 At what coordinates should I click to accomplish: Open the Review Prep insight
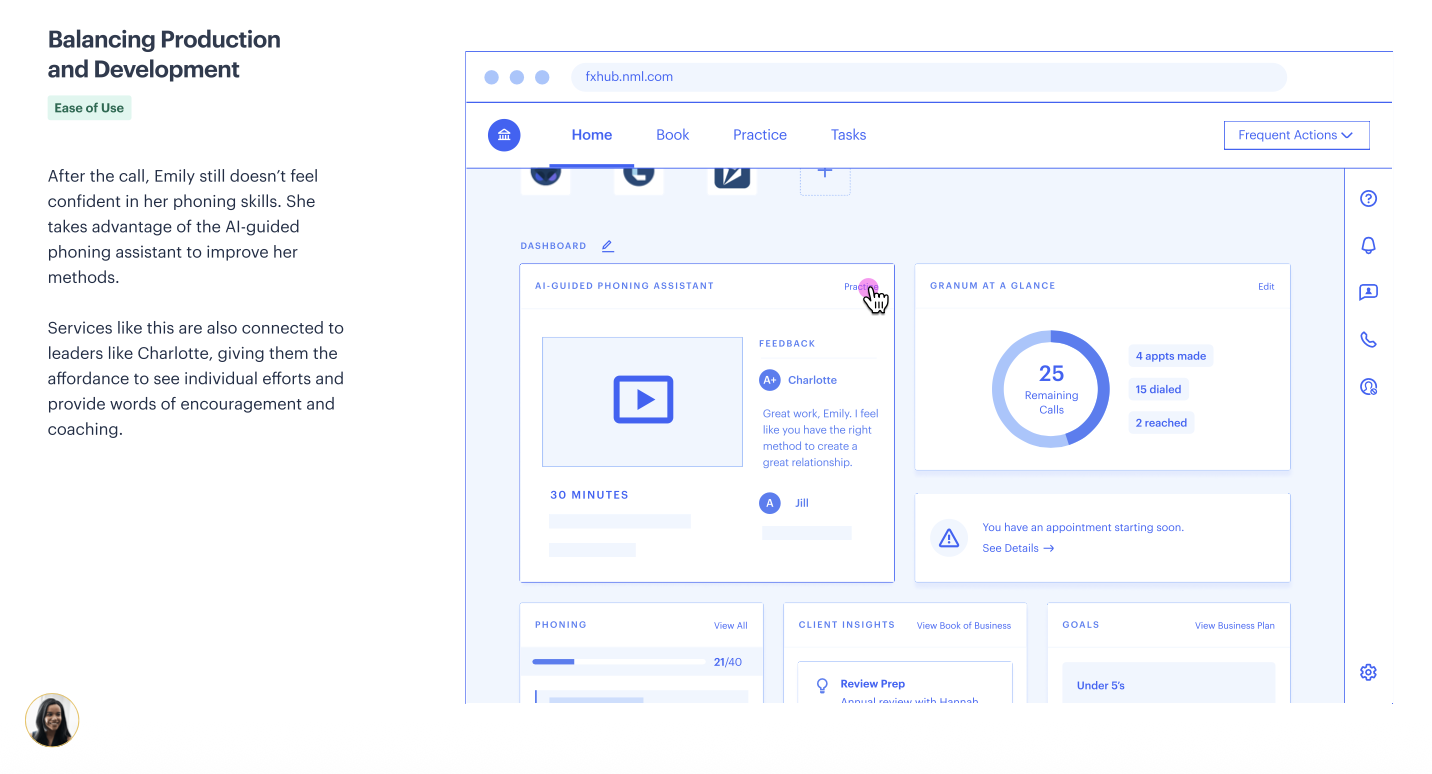coord(905,683)
